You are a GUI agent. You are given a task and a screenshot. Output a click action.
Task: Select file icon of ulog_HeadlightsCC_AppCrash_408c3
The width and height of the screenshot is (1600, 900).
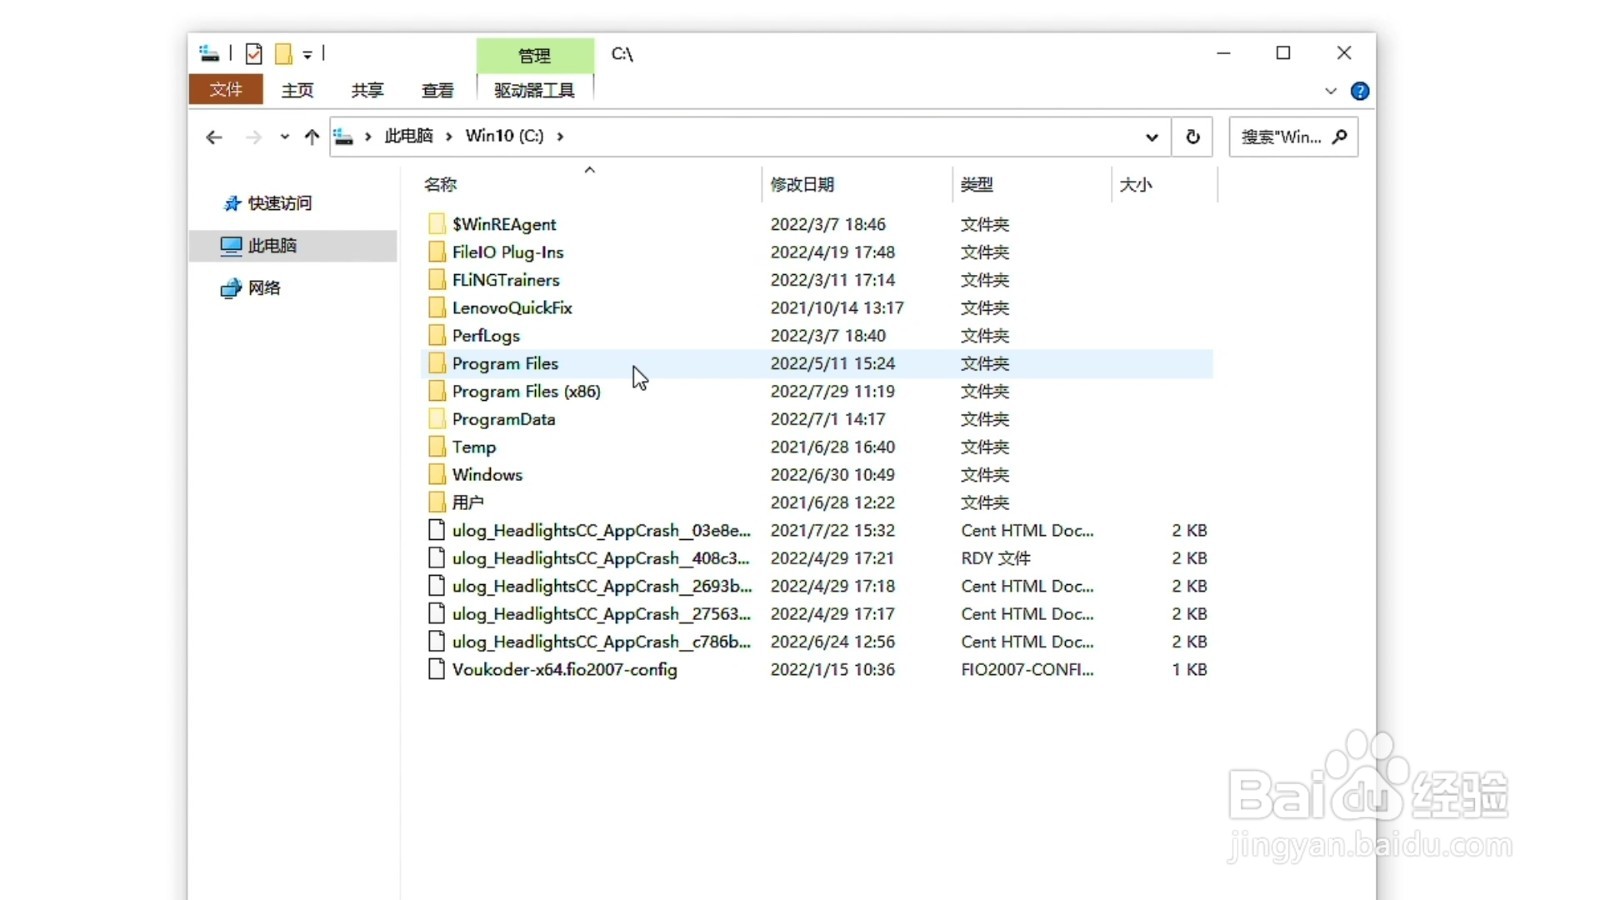click(436, 558)
